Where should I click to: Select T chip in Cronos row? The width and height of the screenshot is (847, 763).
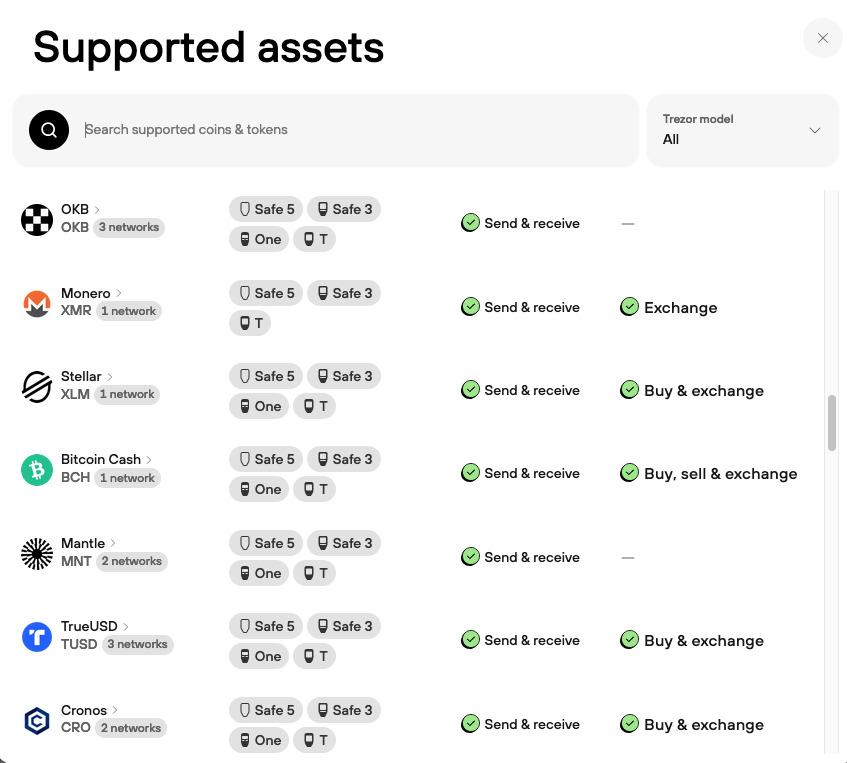pos(314,740)
